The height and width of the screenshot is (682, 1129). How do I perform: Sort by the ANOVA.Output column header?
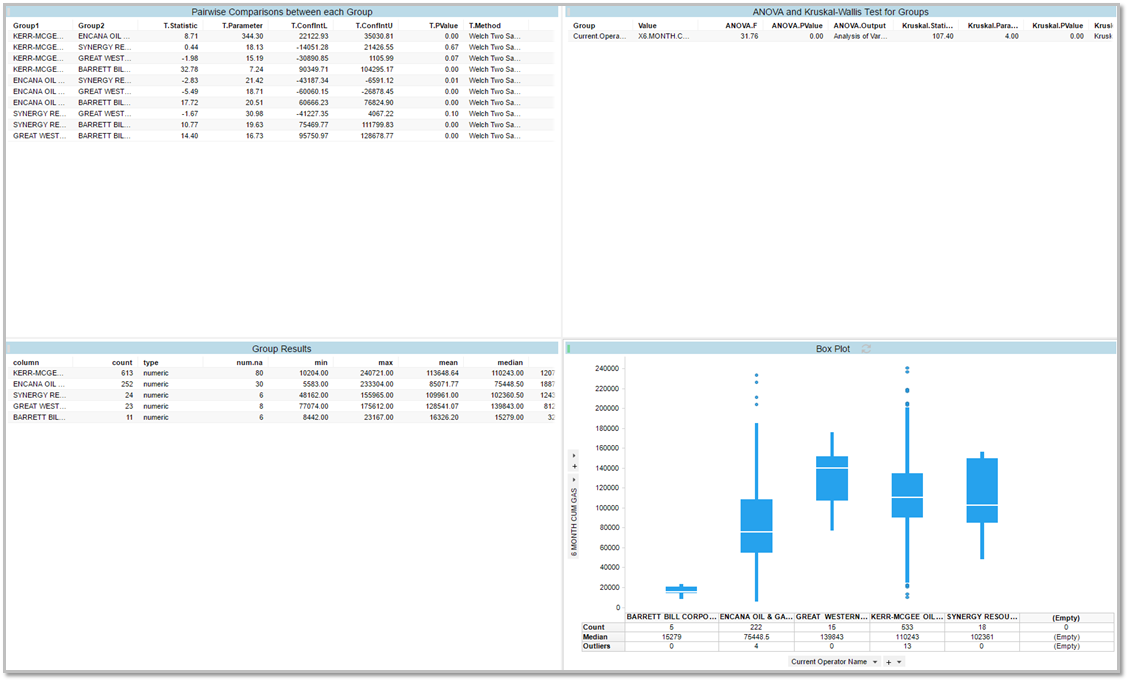tap(860, 25)
